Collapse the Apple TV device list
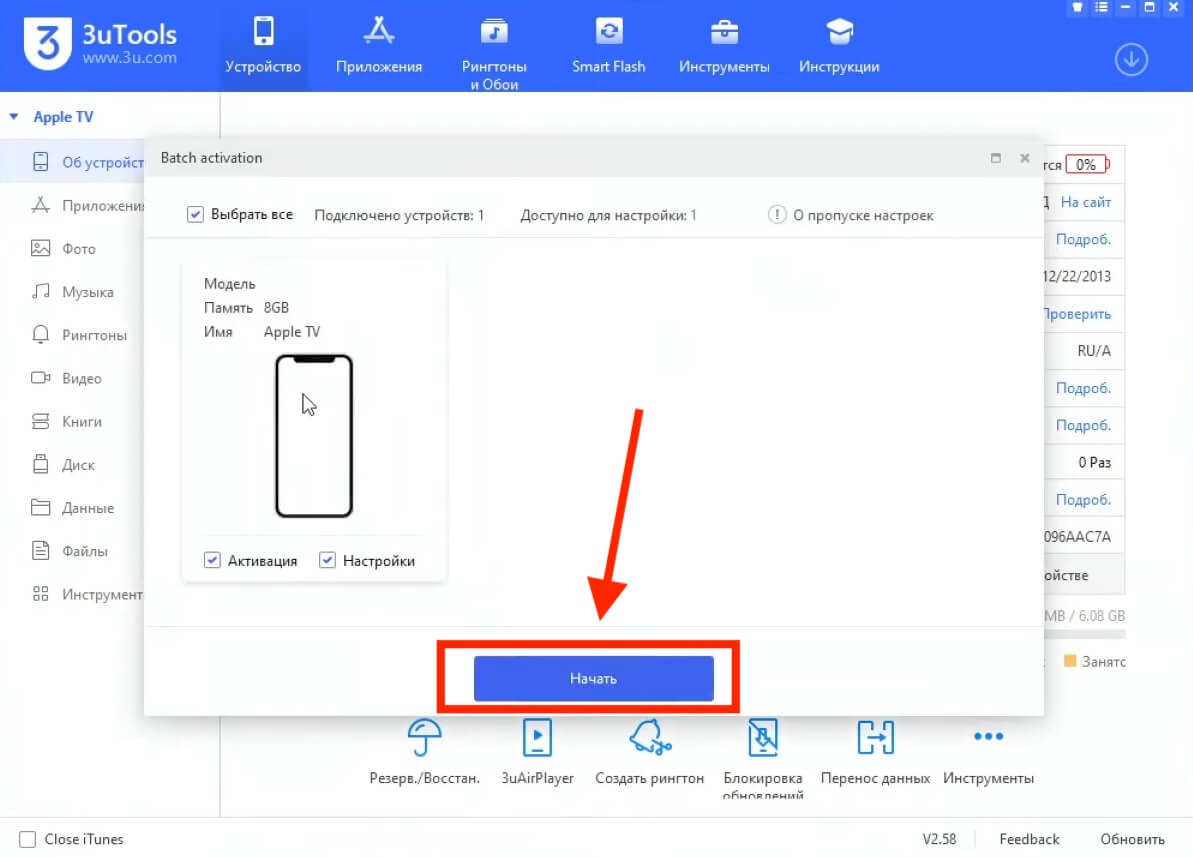This screenshot has height=857, width=1193. 11,116
